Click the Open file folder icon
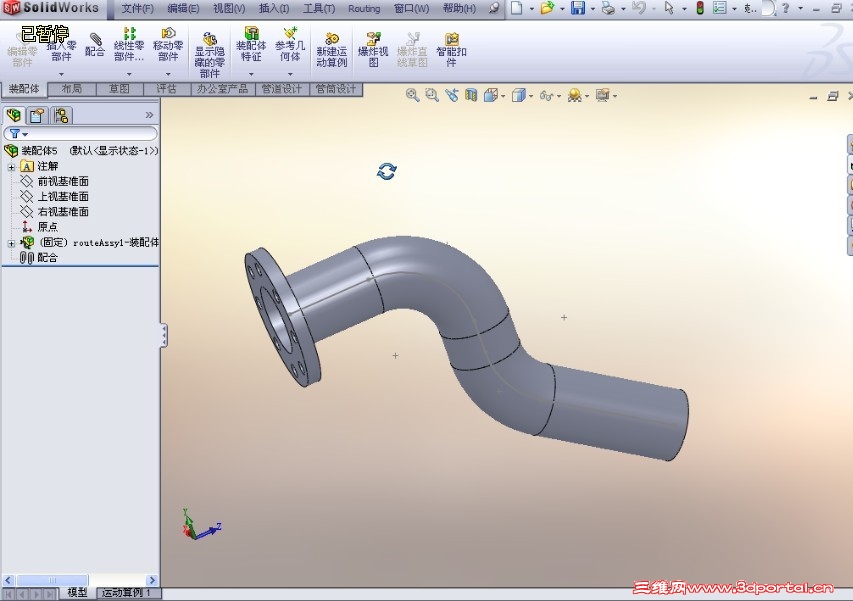 [547, 8]
